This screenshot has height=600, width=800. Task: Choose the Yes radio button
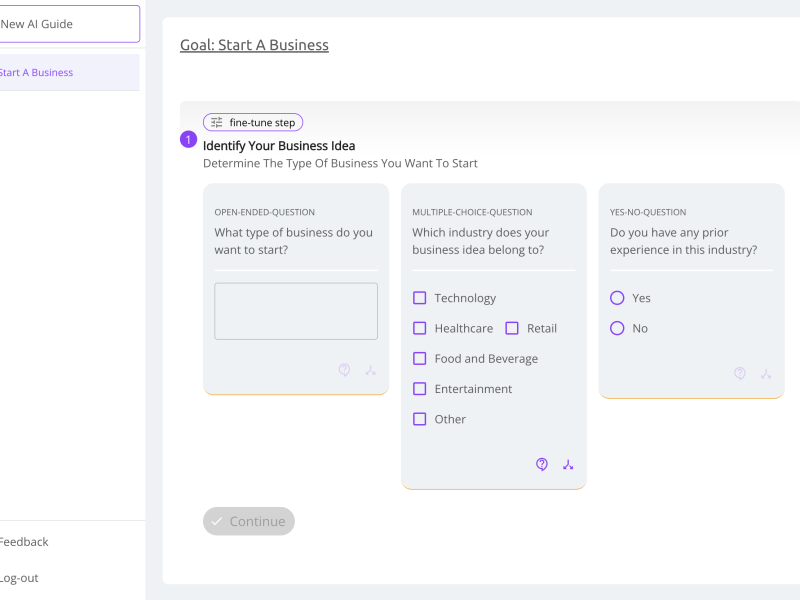[x=617, y=298]
